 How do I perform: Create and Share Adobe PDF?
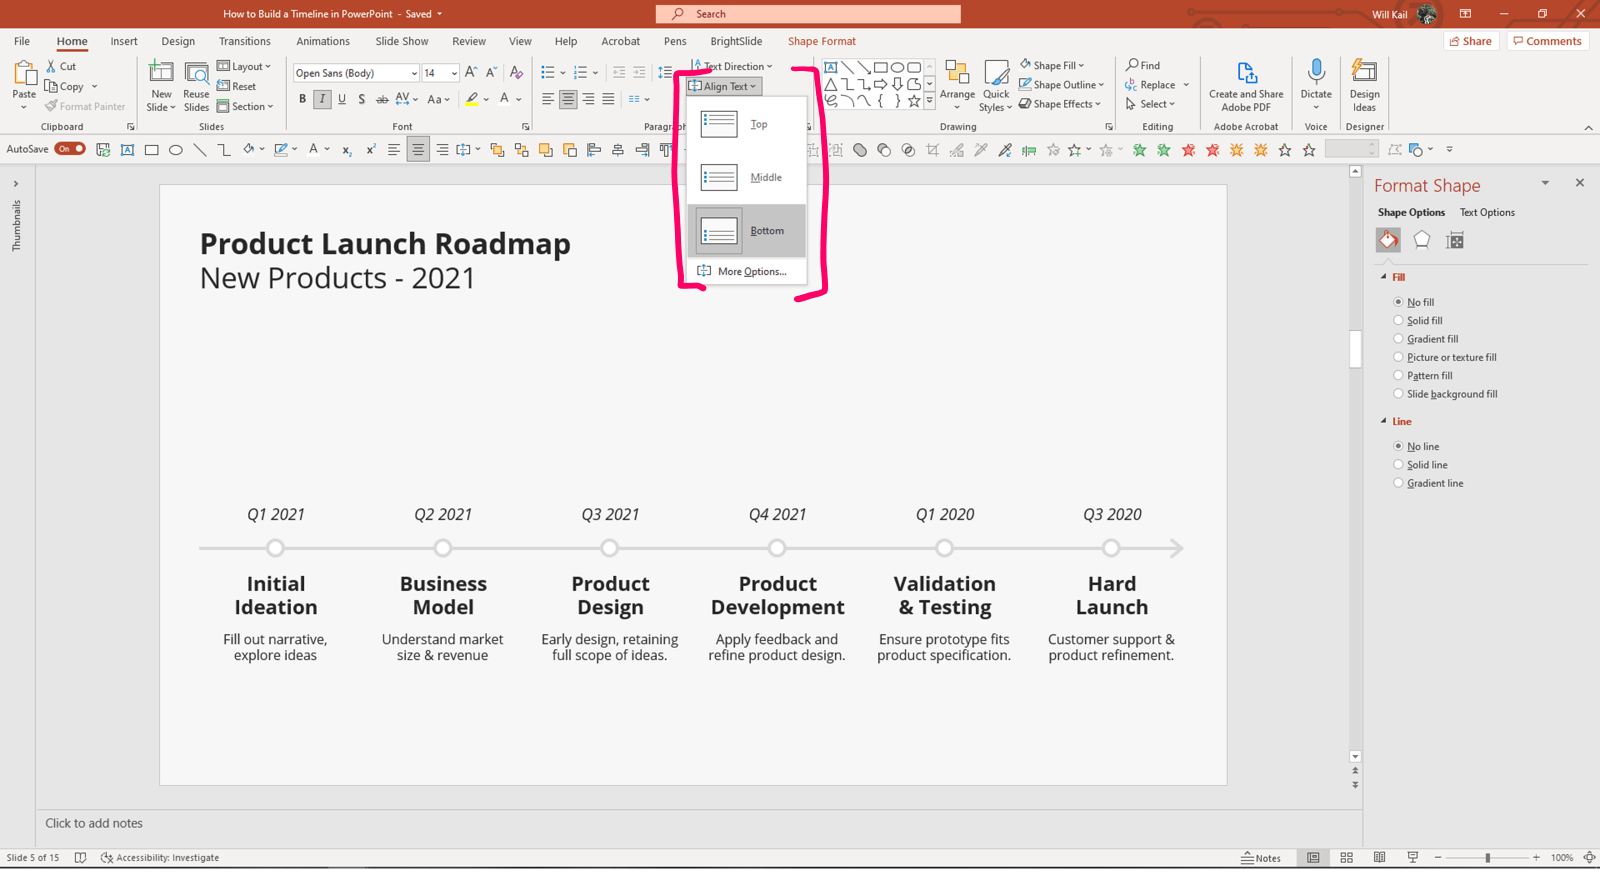1246,85
